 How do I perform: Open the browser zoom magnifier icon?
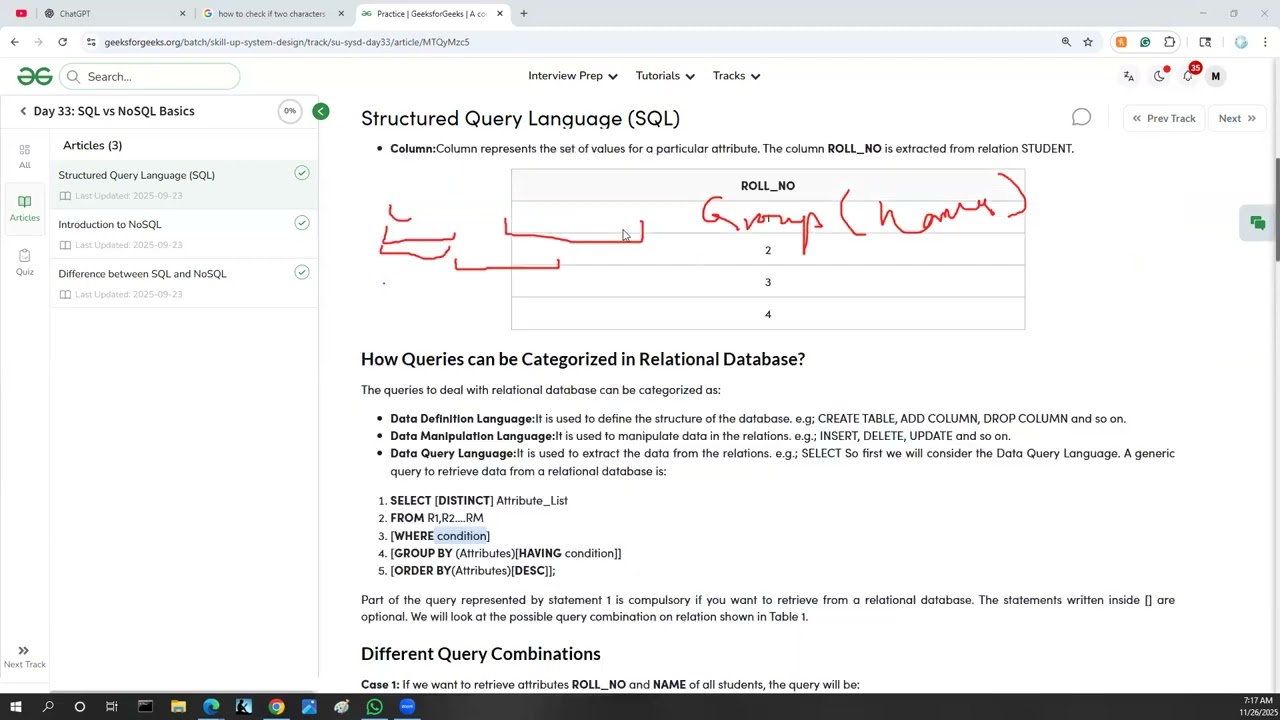coord(1066,42)
